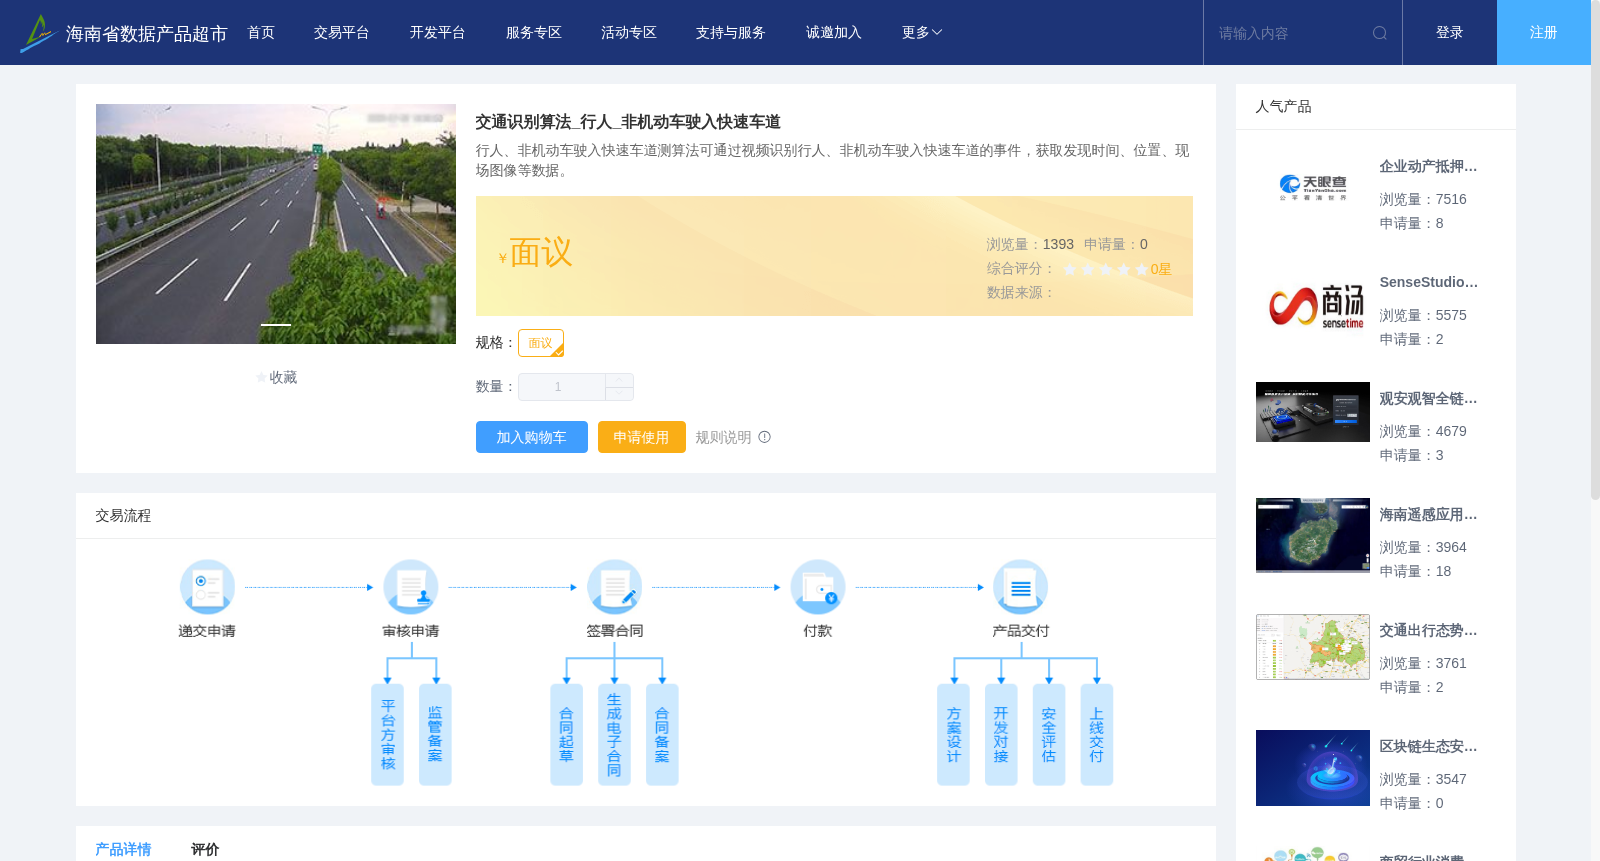Click the 登录 button
Image resolution: width=1600 pixels, height=861 pixels.
tap(1450, 33)
